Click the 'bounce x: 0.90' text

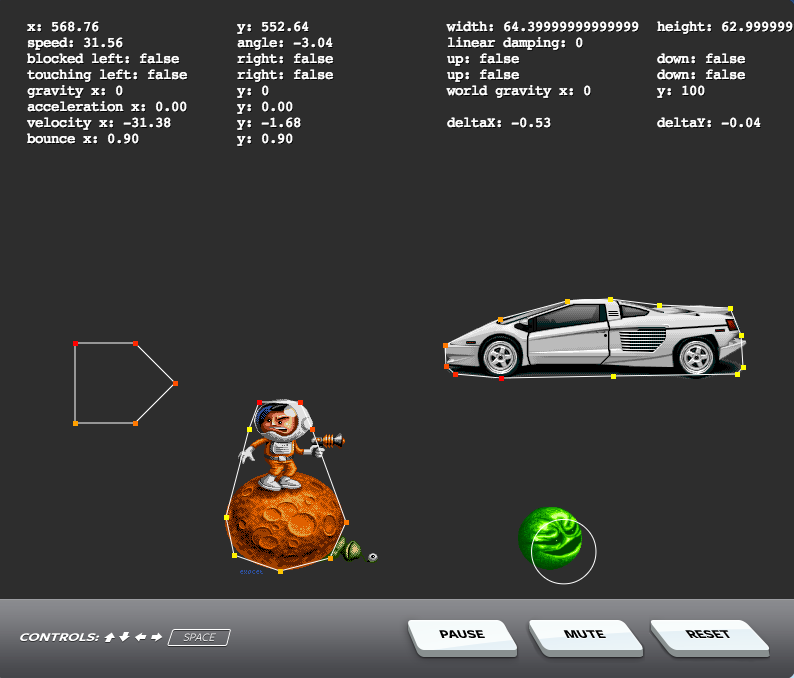tap(83, 139)
